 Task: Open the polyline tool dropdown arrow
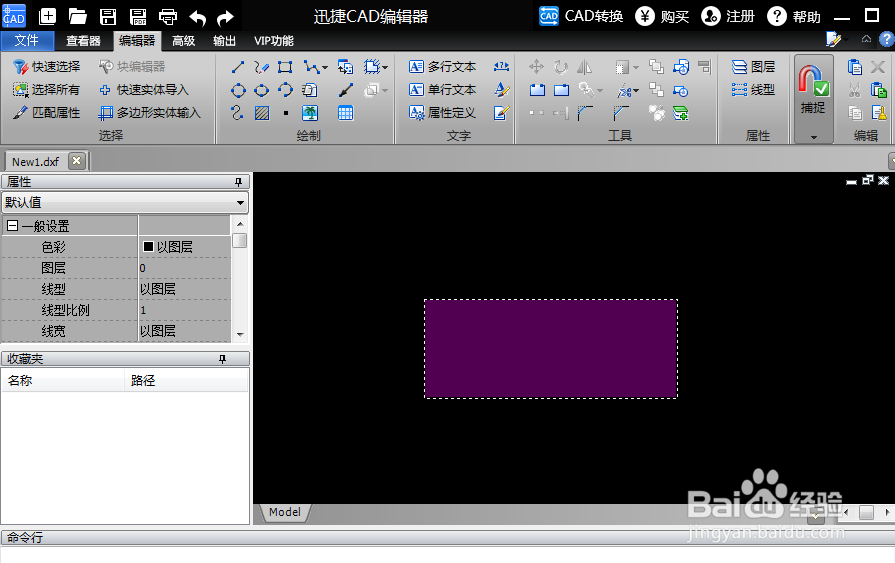pos(325,67)
